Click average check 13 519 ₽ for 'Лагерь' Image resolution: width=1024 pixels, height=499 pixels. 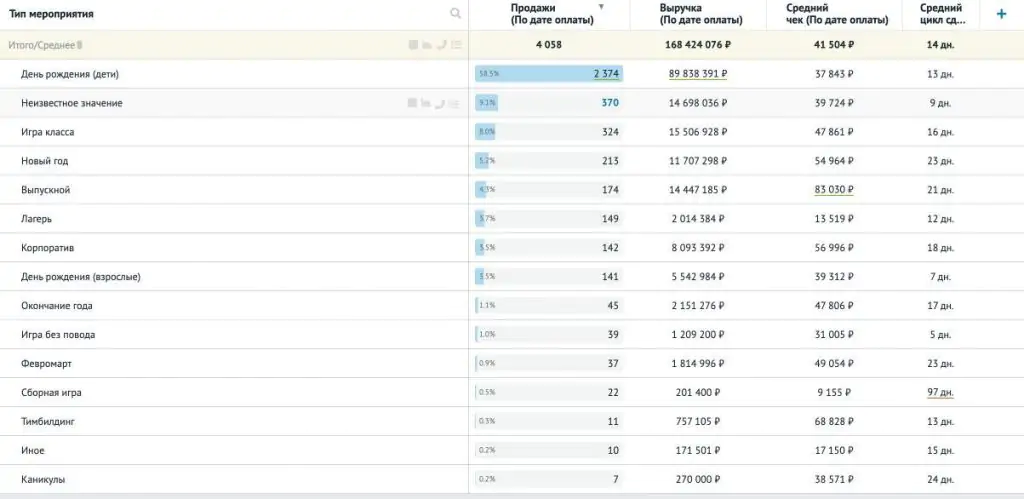(834, 219)
